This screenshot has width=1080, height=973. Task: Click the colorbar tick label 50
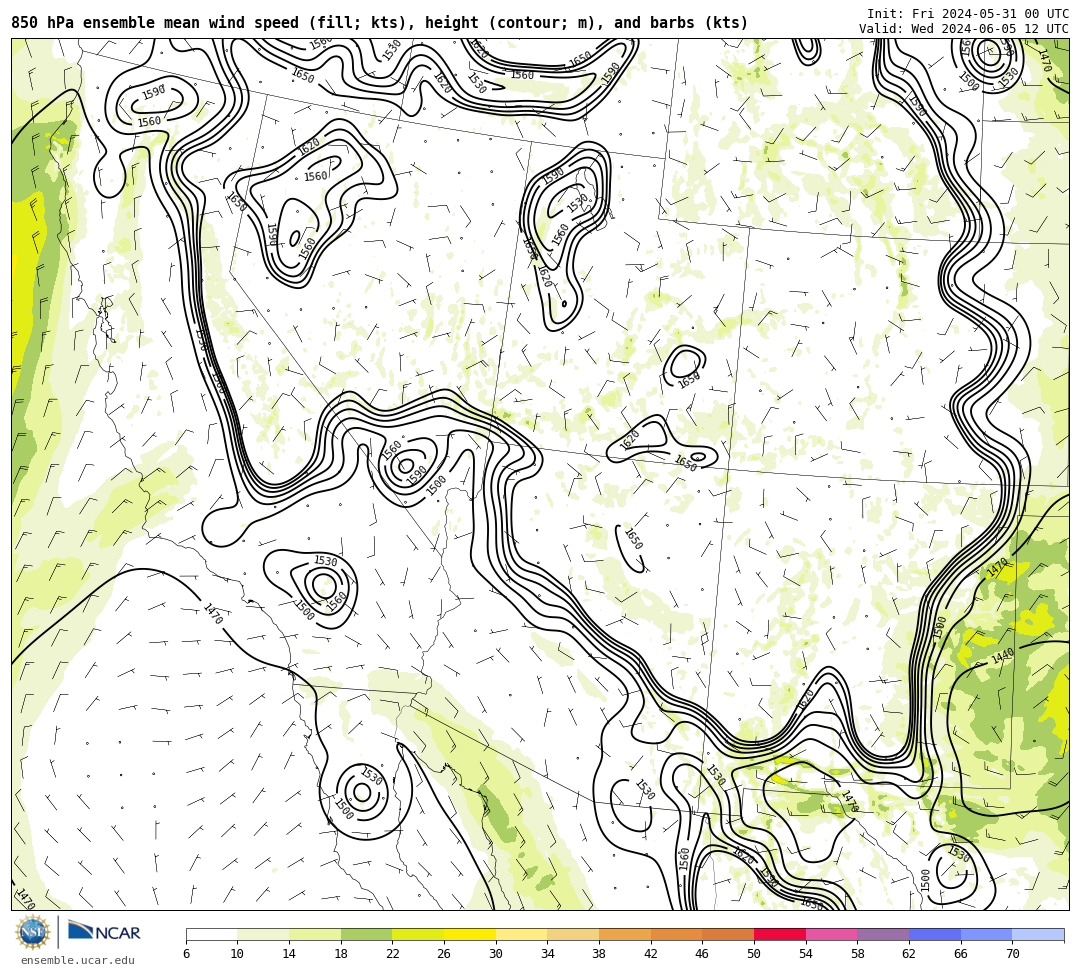point(754,954)
